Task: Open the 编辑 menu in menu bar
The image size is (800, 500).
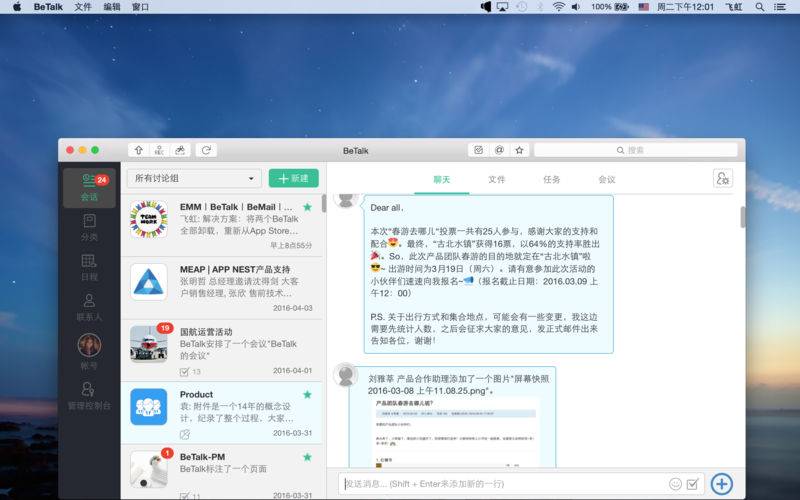Action: (112, 7)
